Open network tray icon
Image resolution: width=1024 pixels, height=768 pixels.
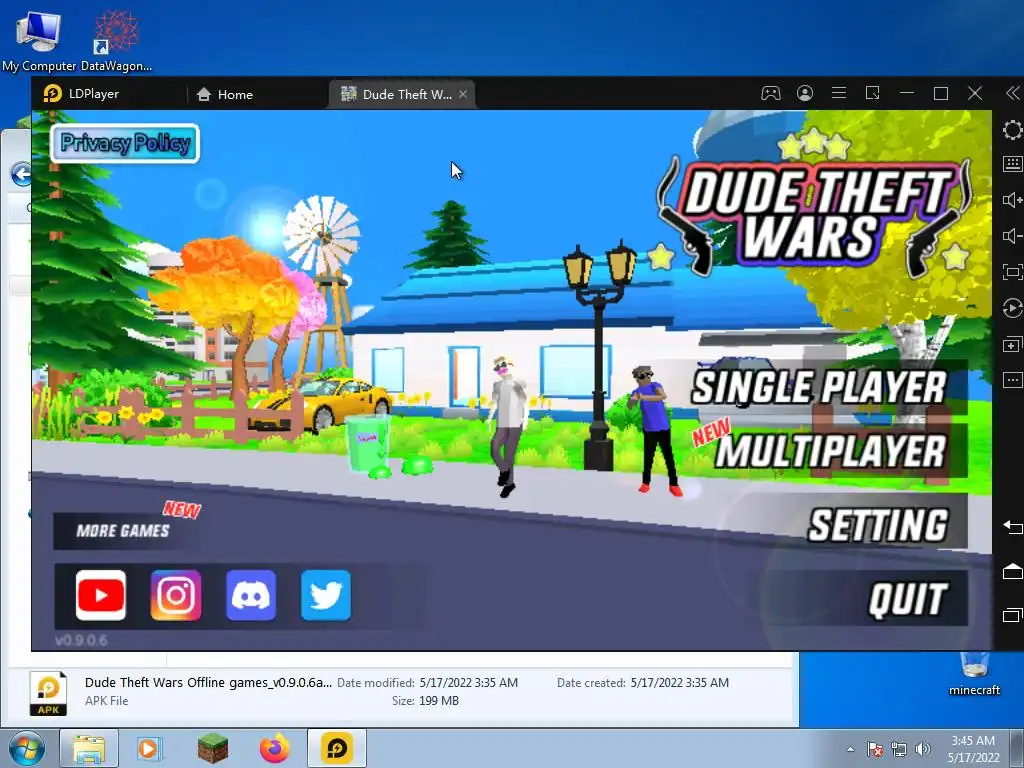(x=899, y=749)
